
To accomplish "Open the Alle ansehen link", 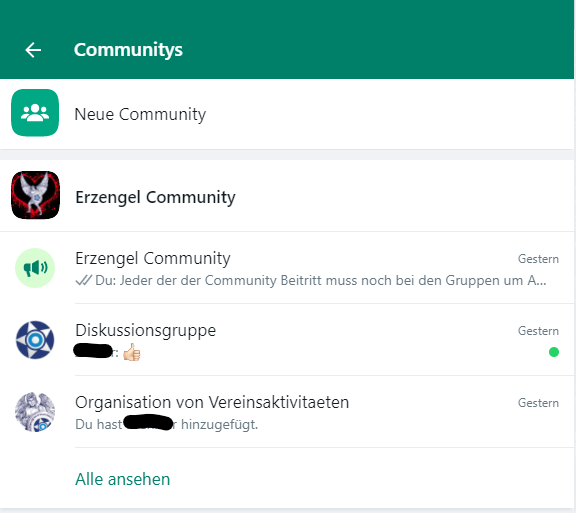I will pyautogui.click(x=123, y=479).
